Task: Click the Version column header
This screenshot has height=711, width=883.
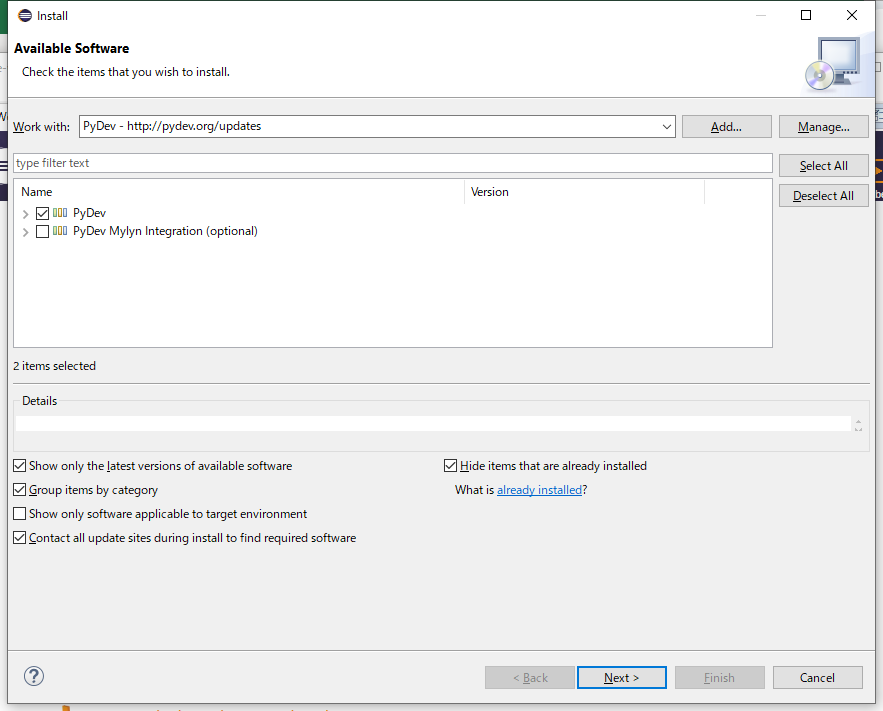Action: (x=584, y=192)
